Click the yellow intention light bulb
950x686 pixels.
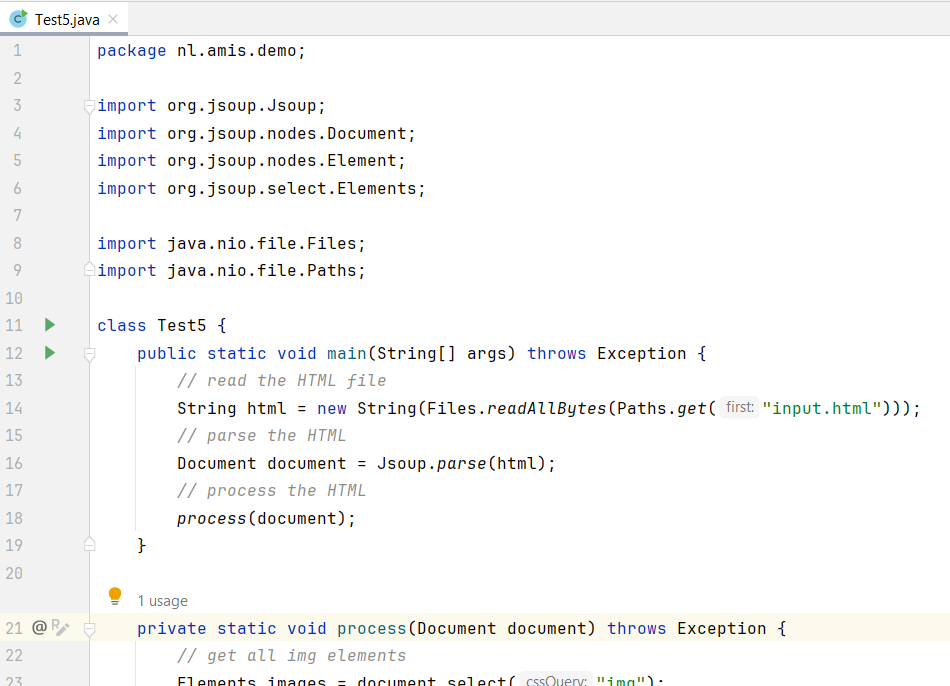tap(115, 597)
